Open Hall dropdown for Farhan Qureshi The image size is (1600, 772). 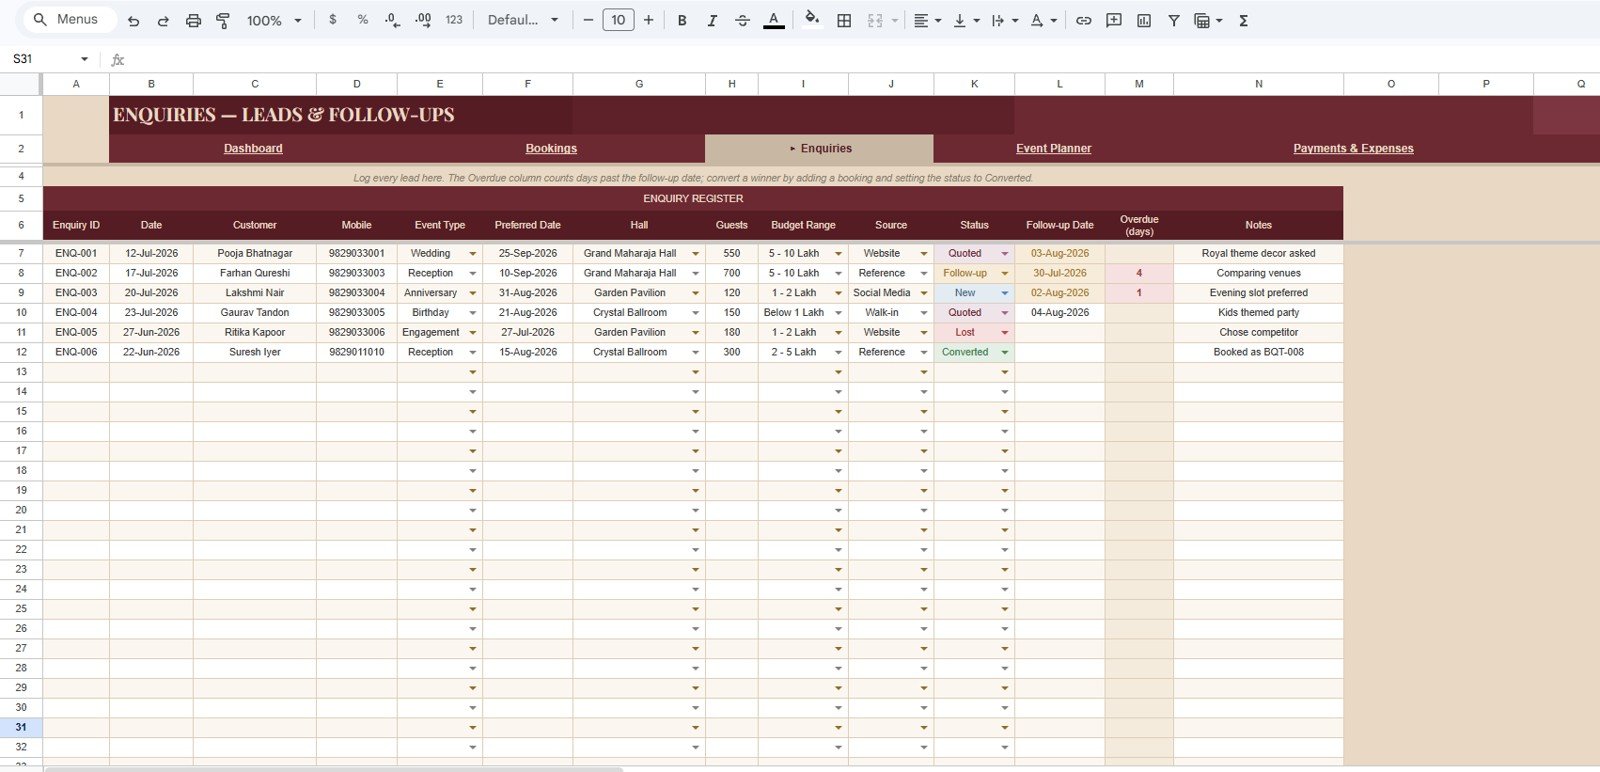coord(696,273)
